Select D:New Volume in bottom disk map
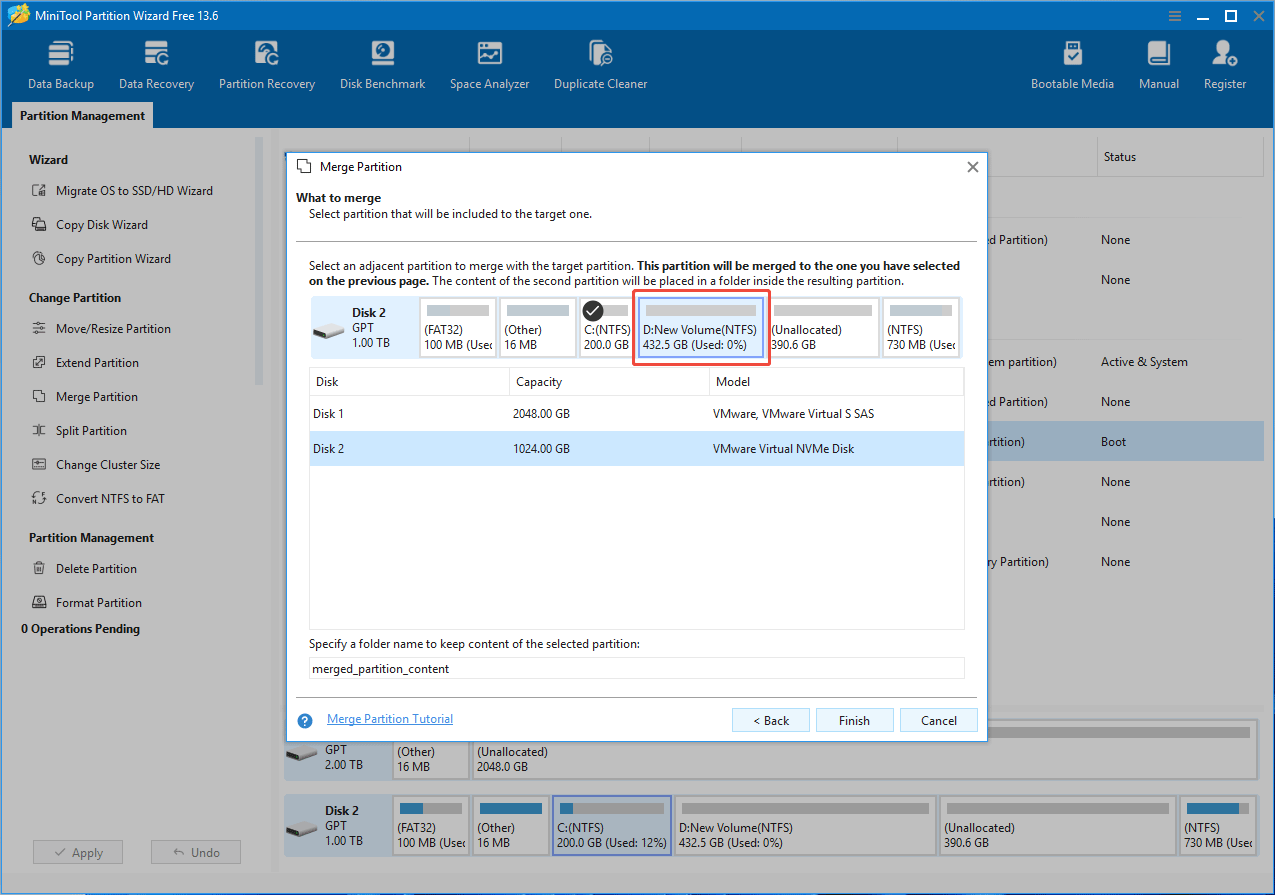The width and height of the screenshot is (1275, 895). click(x=805, y=826)
